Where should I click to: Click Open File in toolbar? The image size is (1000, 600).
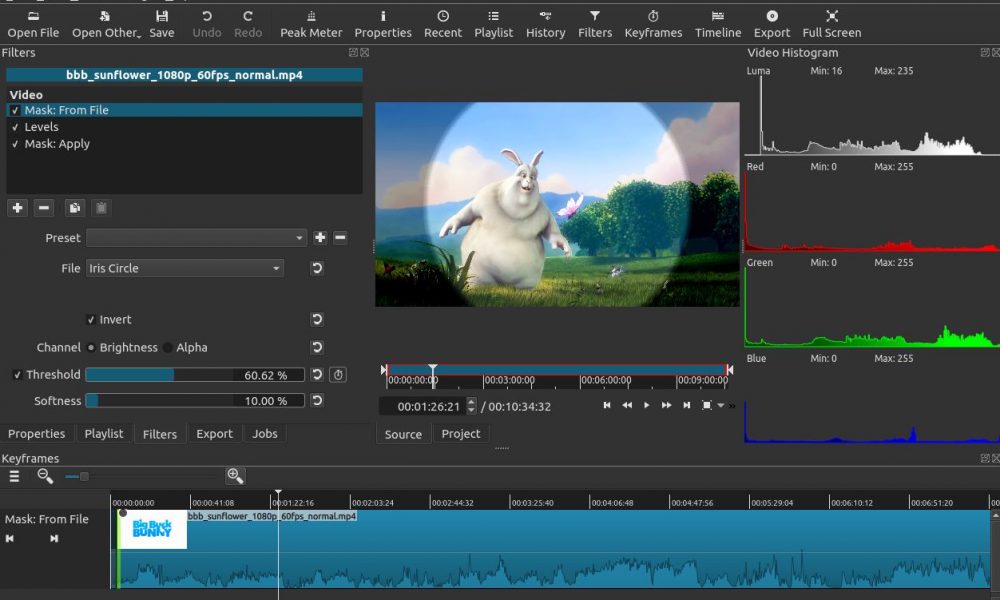(33, 24)
